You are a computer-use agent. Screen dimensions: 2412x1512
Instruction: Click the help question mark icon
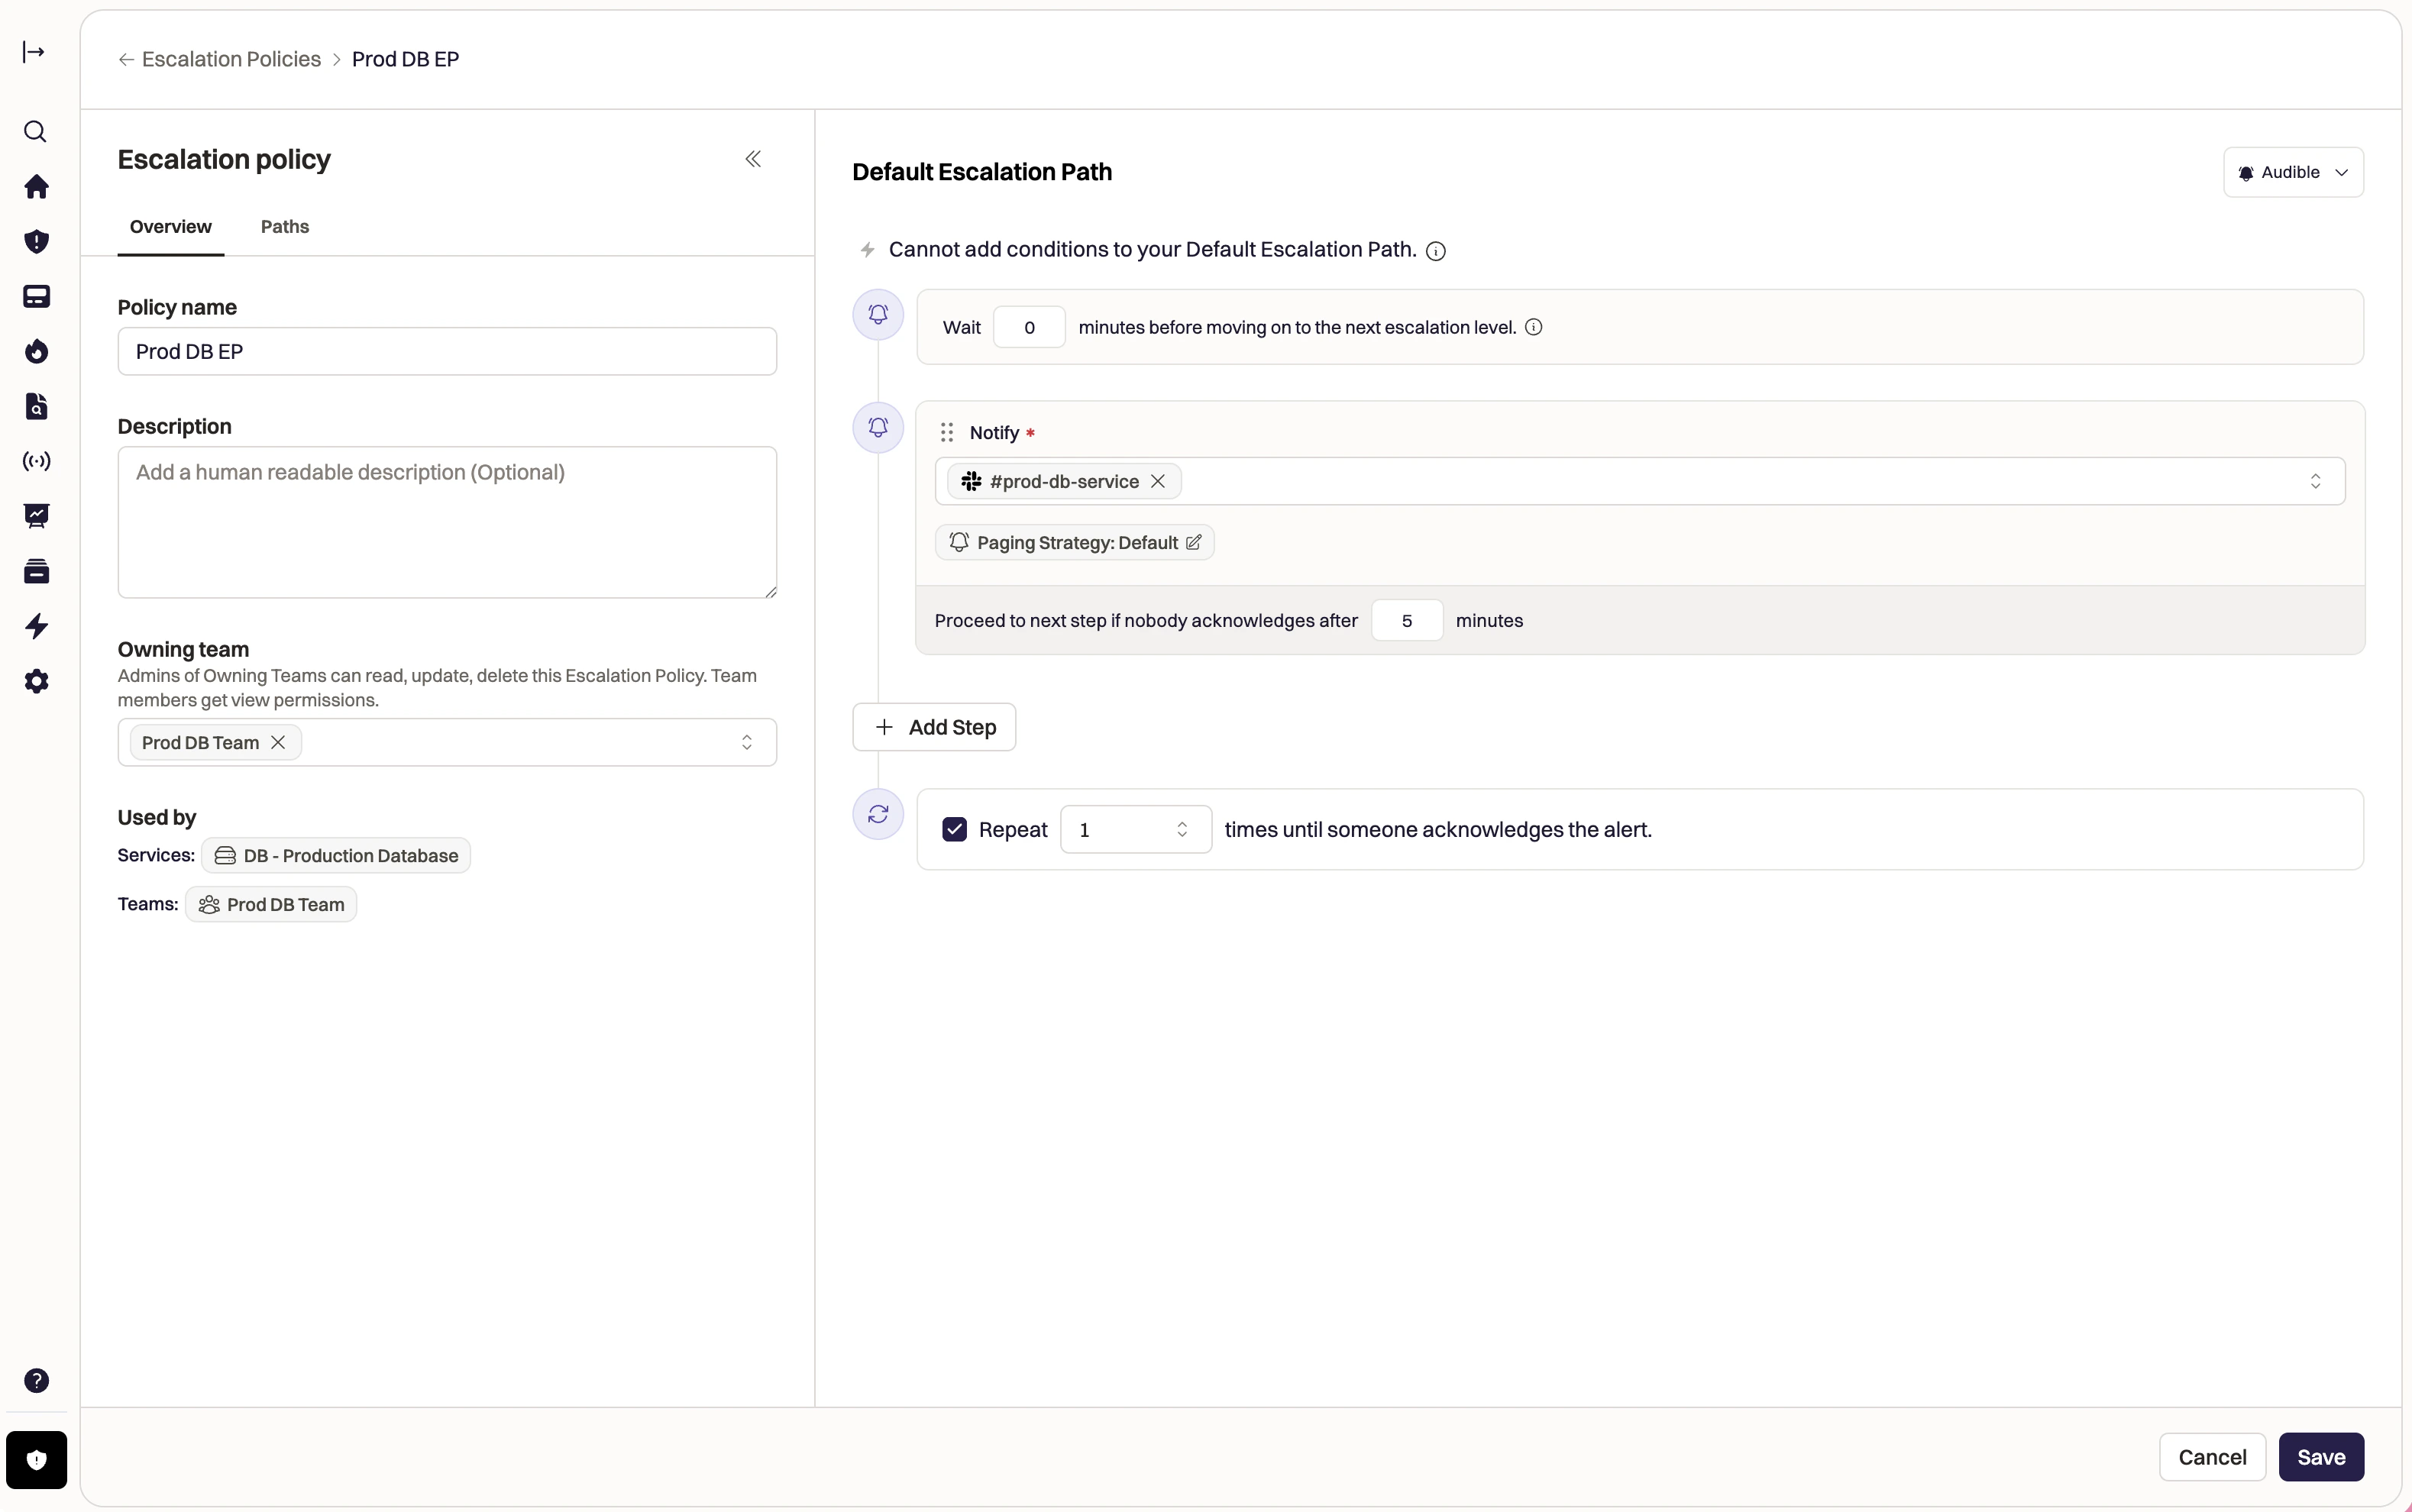[36, 1380]
